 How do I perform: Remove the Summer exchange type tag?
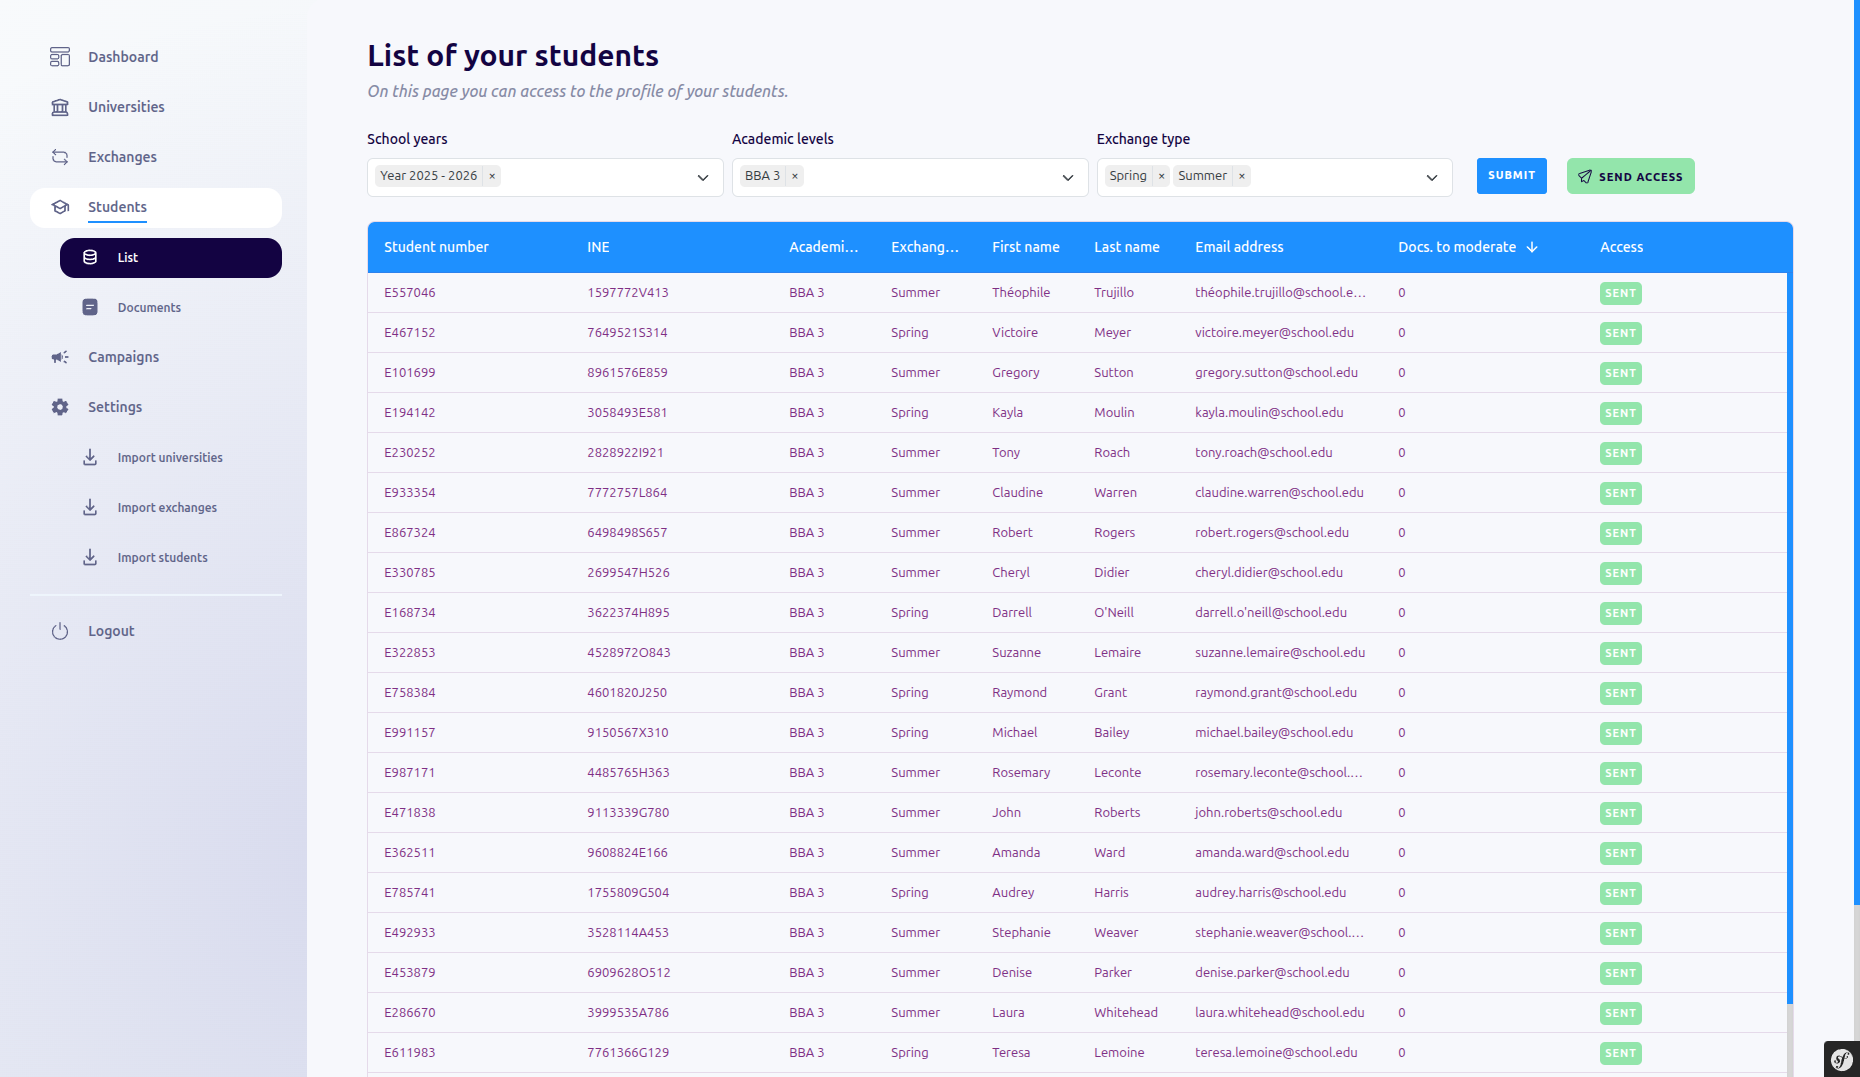(x=1242, y=176)
